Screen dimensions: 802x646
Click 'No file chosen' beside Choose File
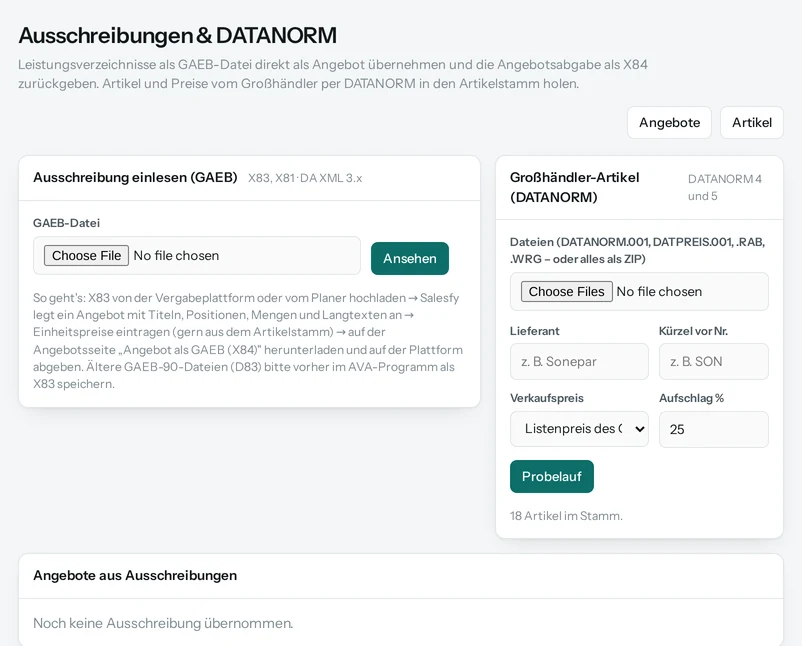pyautogui.click(x=176, y=256)
